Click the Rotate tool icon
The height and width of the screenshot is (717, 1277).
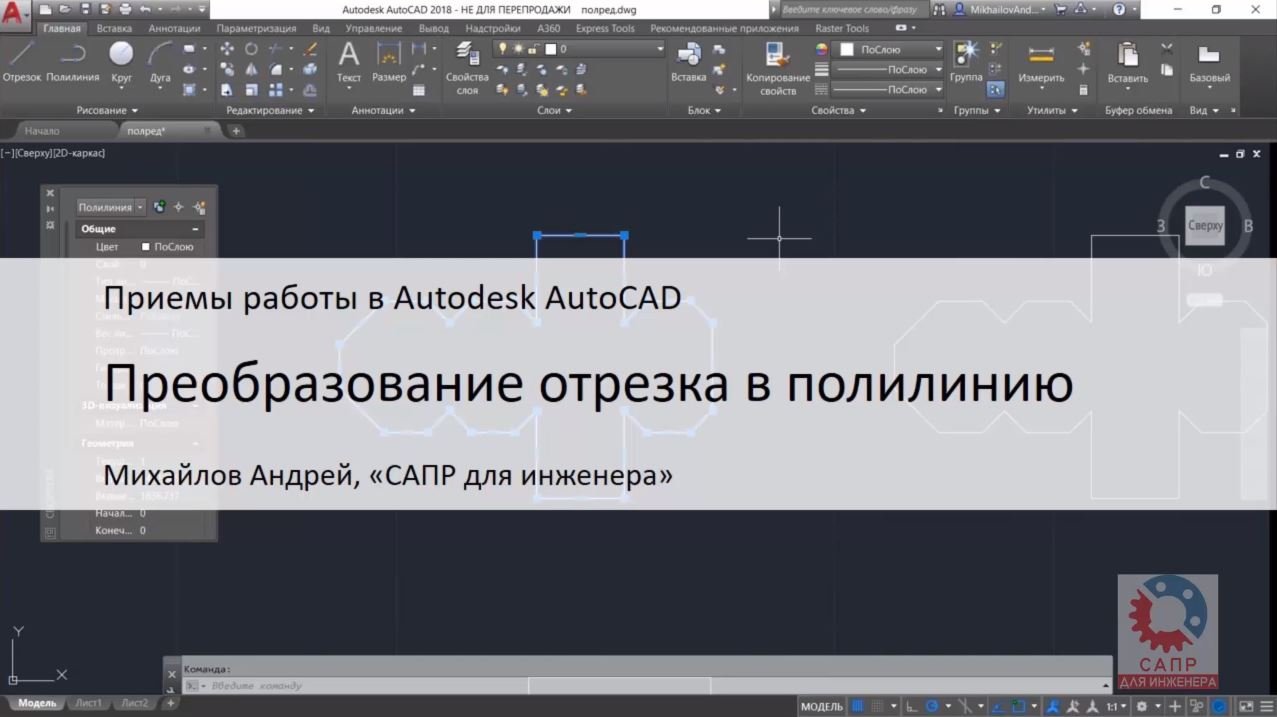(x=251, y=49)
